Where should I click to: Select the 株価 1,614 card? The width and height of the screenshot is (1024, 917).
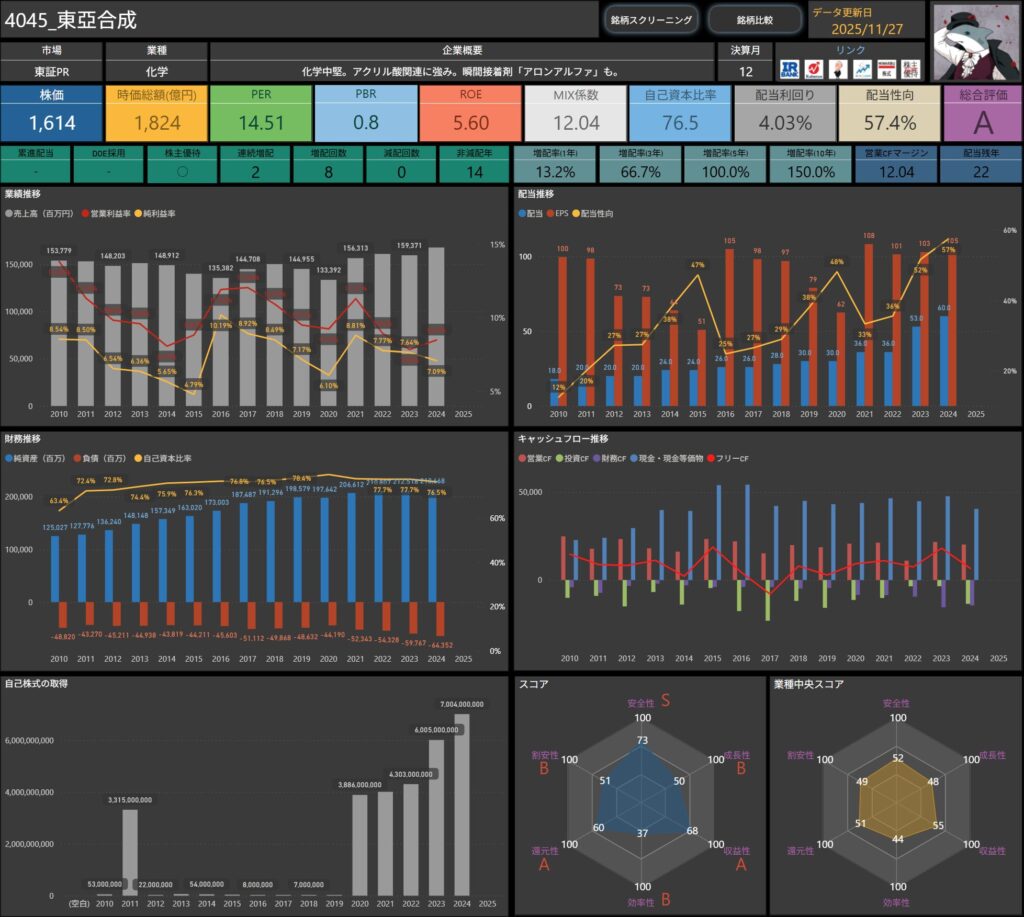pos(51,113)
